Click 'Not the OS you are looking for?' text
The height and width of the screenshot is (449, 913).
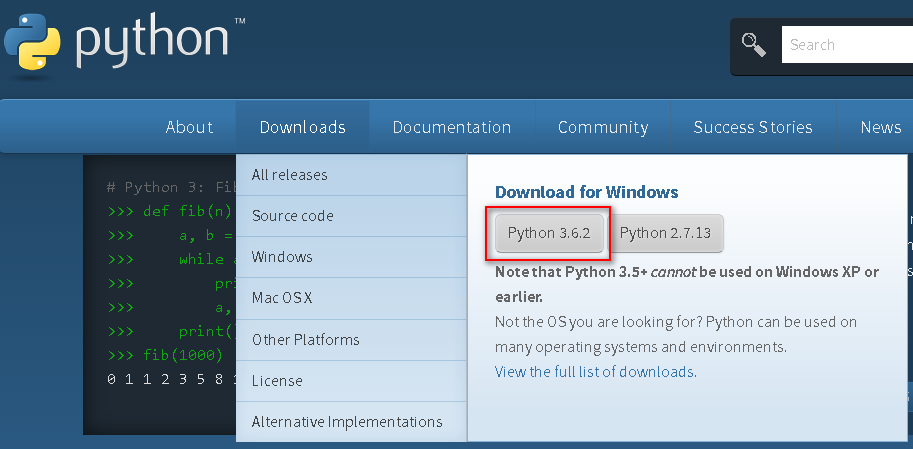pyautogui.click(x=599, y=322)
